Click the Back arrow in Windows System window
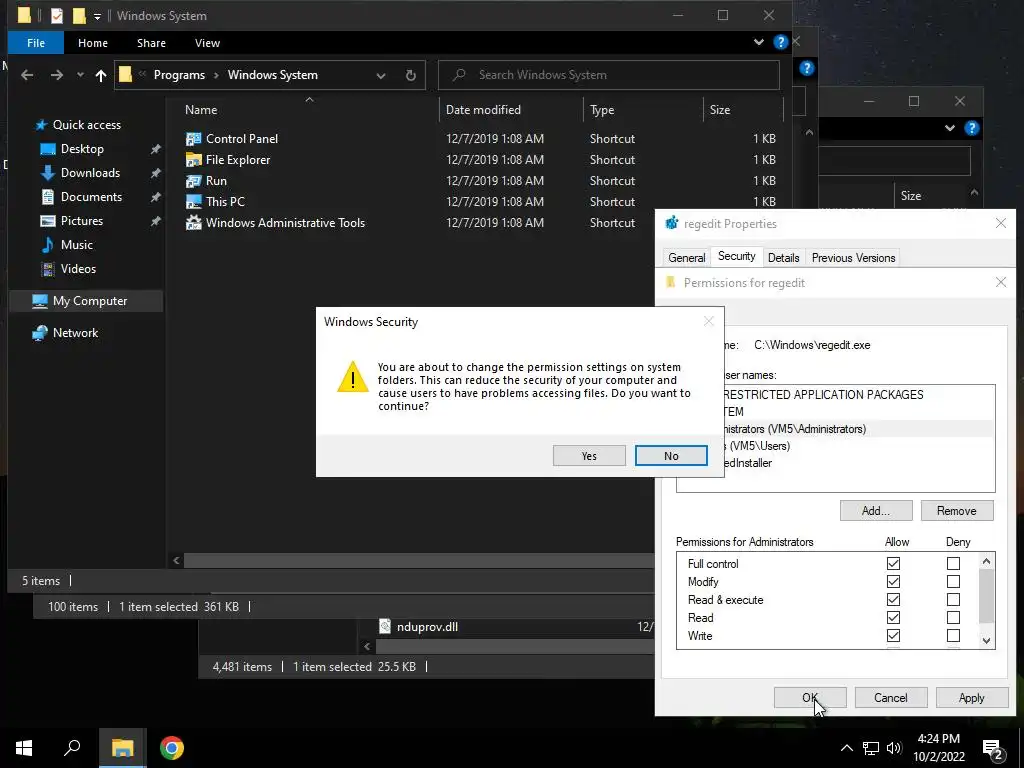Screen dimensions: 1024x768 (x=27, y=75)
